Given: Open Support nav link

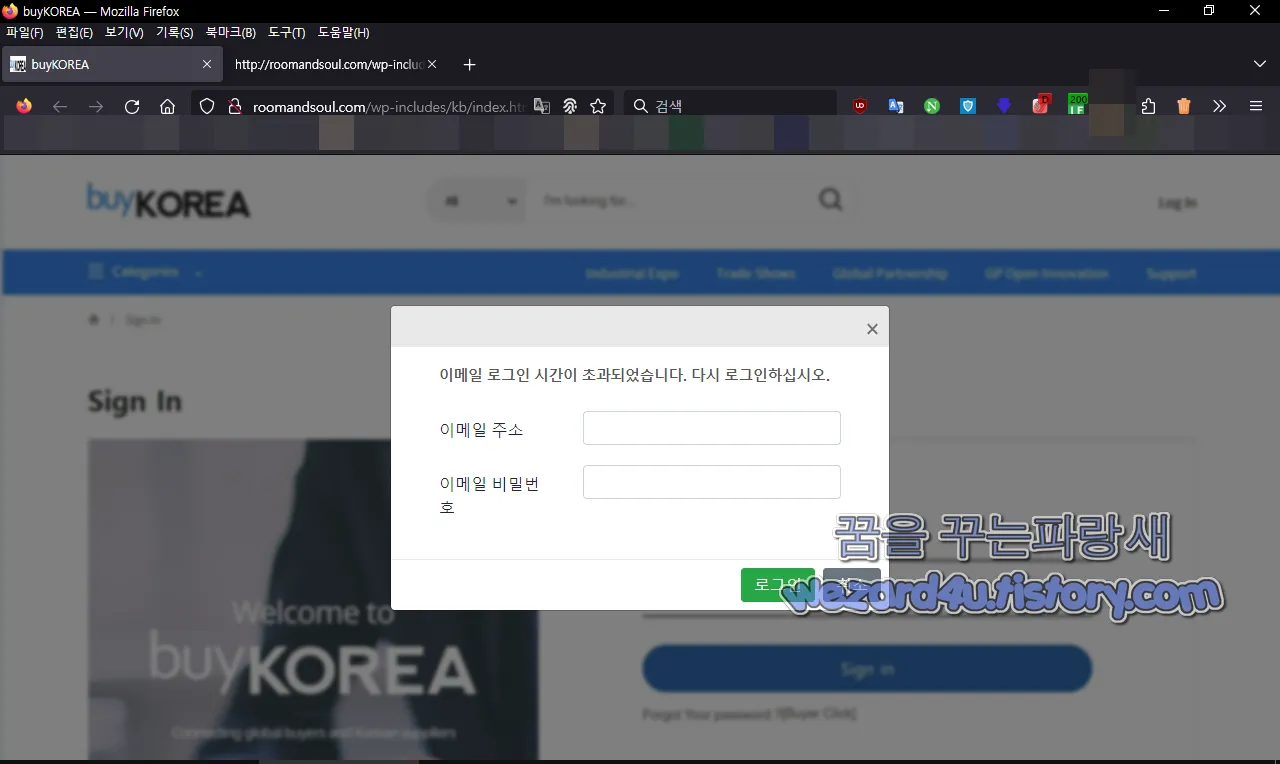Looking at the screenshot, I should coord(1171,274).
